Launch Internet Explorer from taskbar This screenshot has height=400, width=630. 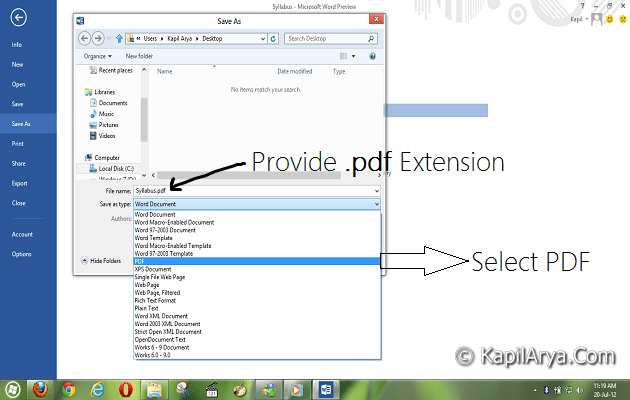coord(97,390)
